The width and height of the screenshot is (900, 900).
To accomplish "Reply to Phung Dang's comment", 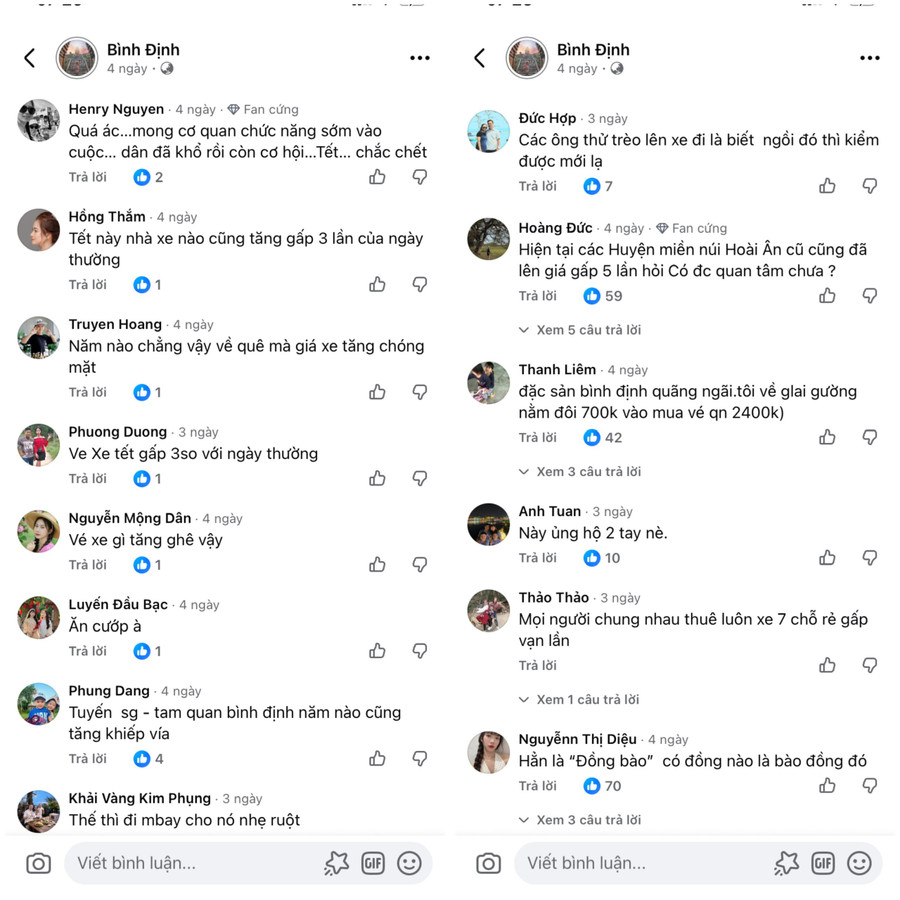I will coord(87,759).
